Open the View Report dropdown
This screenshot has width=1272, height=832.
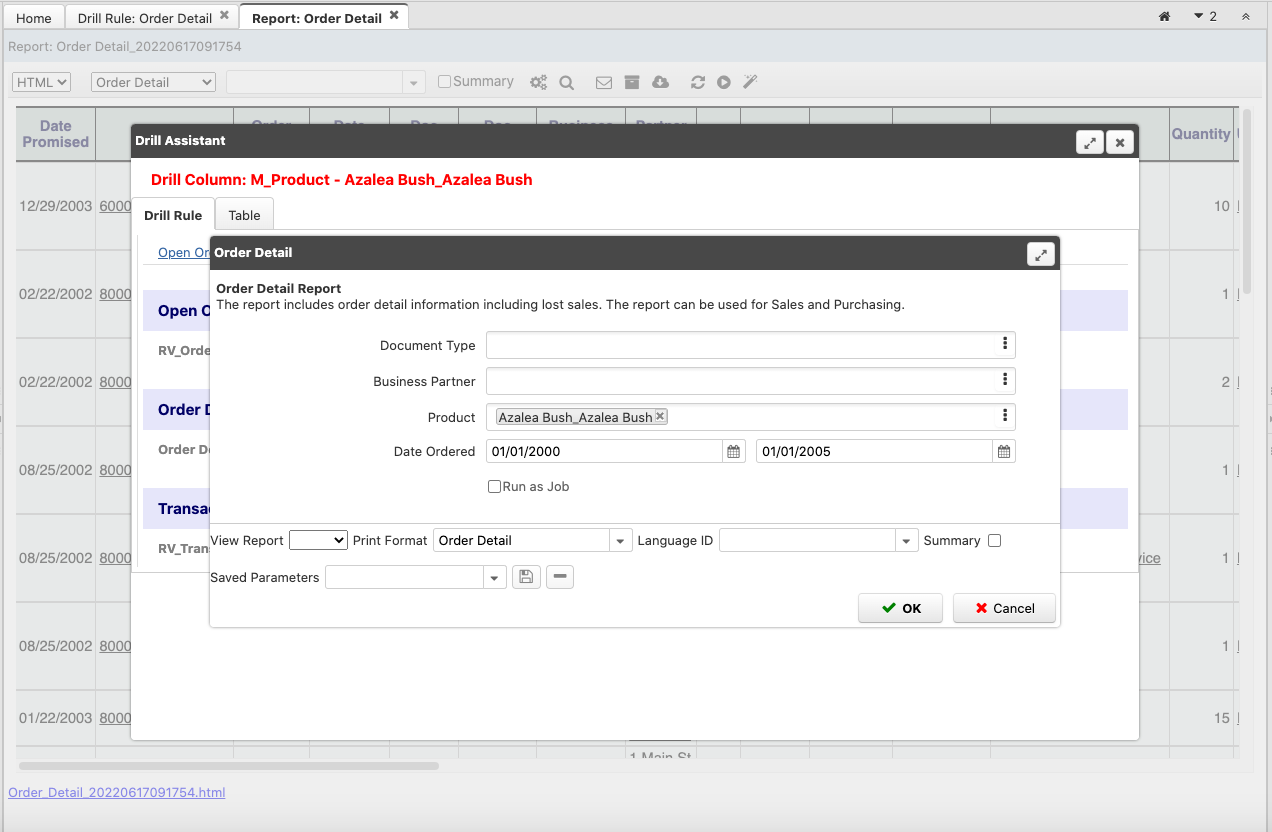click(x=318, y=541)
